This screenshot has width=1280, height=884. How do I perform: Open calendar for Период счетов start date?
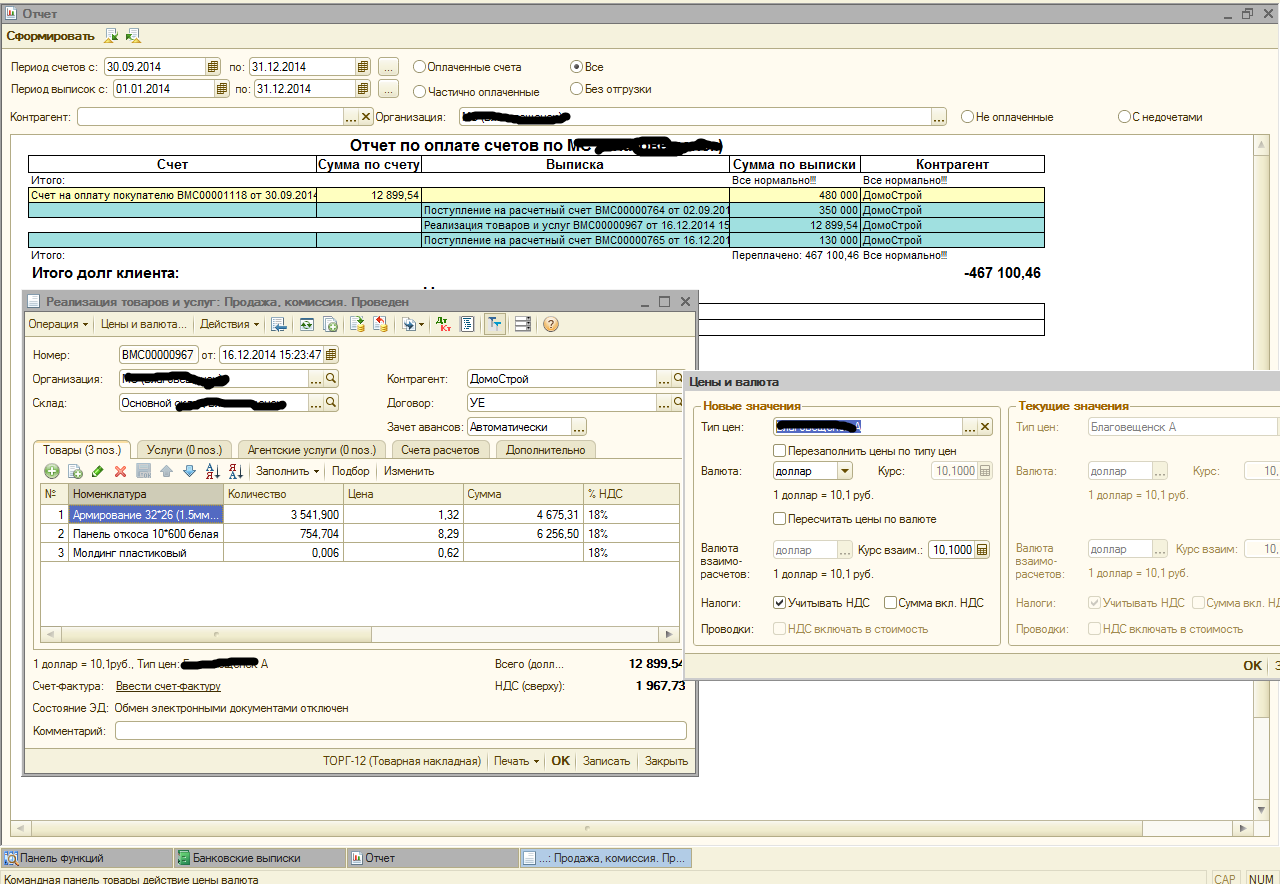tap(212, 67)
